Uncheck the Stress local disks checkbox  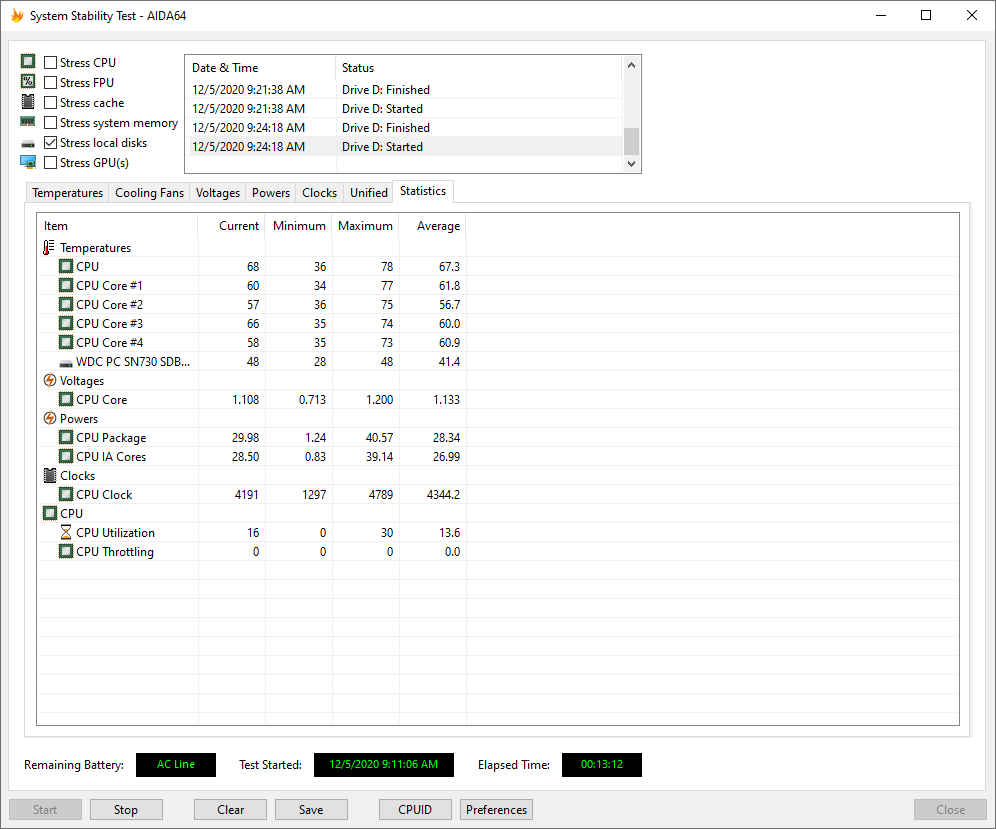pyautogui.click(x=50, y=142)
